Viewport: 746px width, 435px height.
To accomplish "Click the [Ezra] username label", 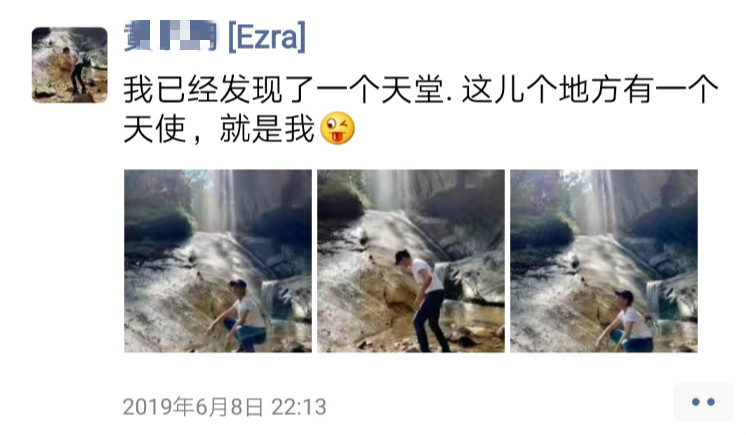I will pyautogui.click(x=267, y=37).
